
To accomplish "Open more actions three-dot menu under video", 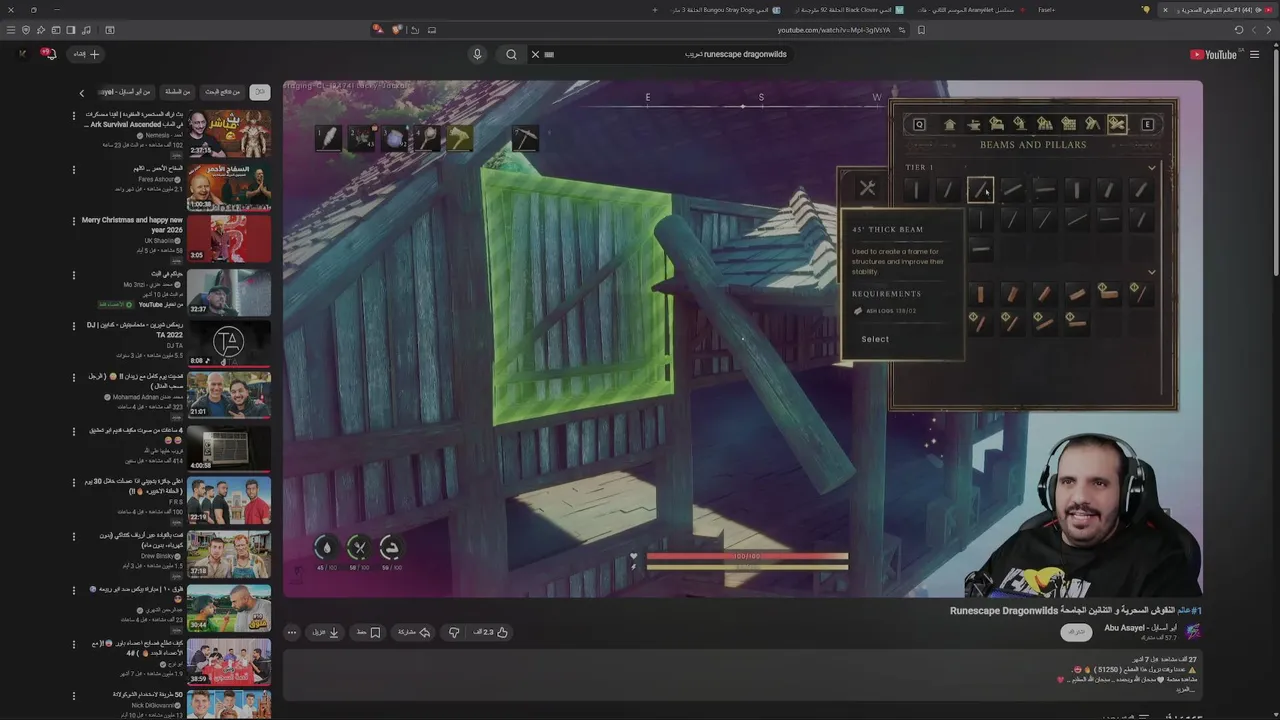I will point(292,632).
